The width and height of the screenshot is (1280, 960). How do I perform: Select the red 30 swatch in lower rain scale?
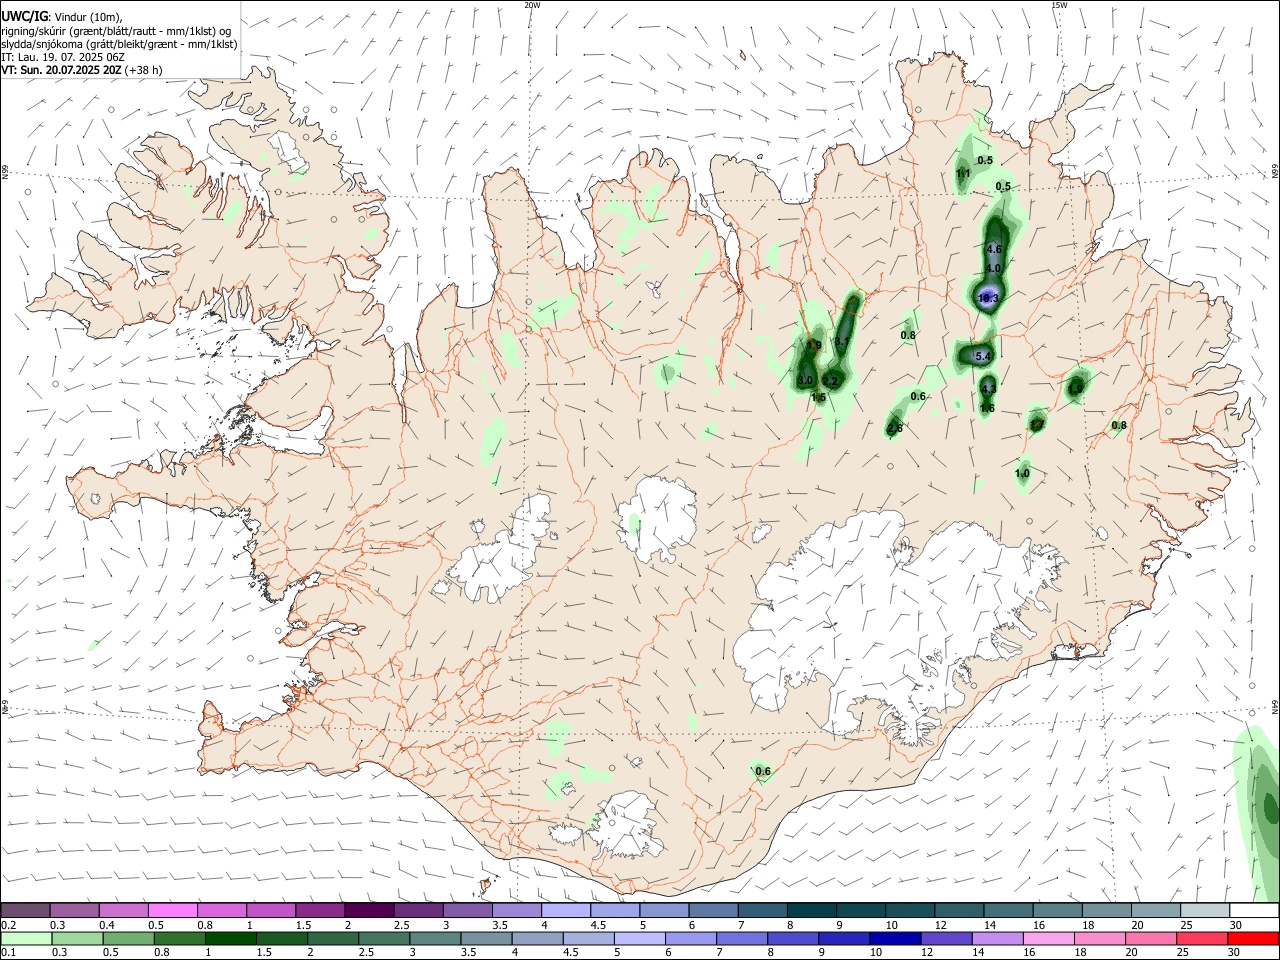point(1254,939)
